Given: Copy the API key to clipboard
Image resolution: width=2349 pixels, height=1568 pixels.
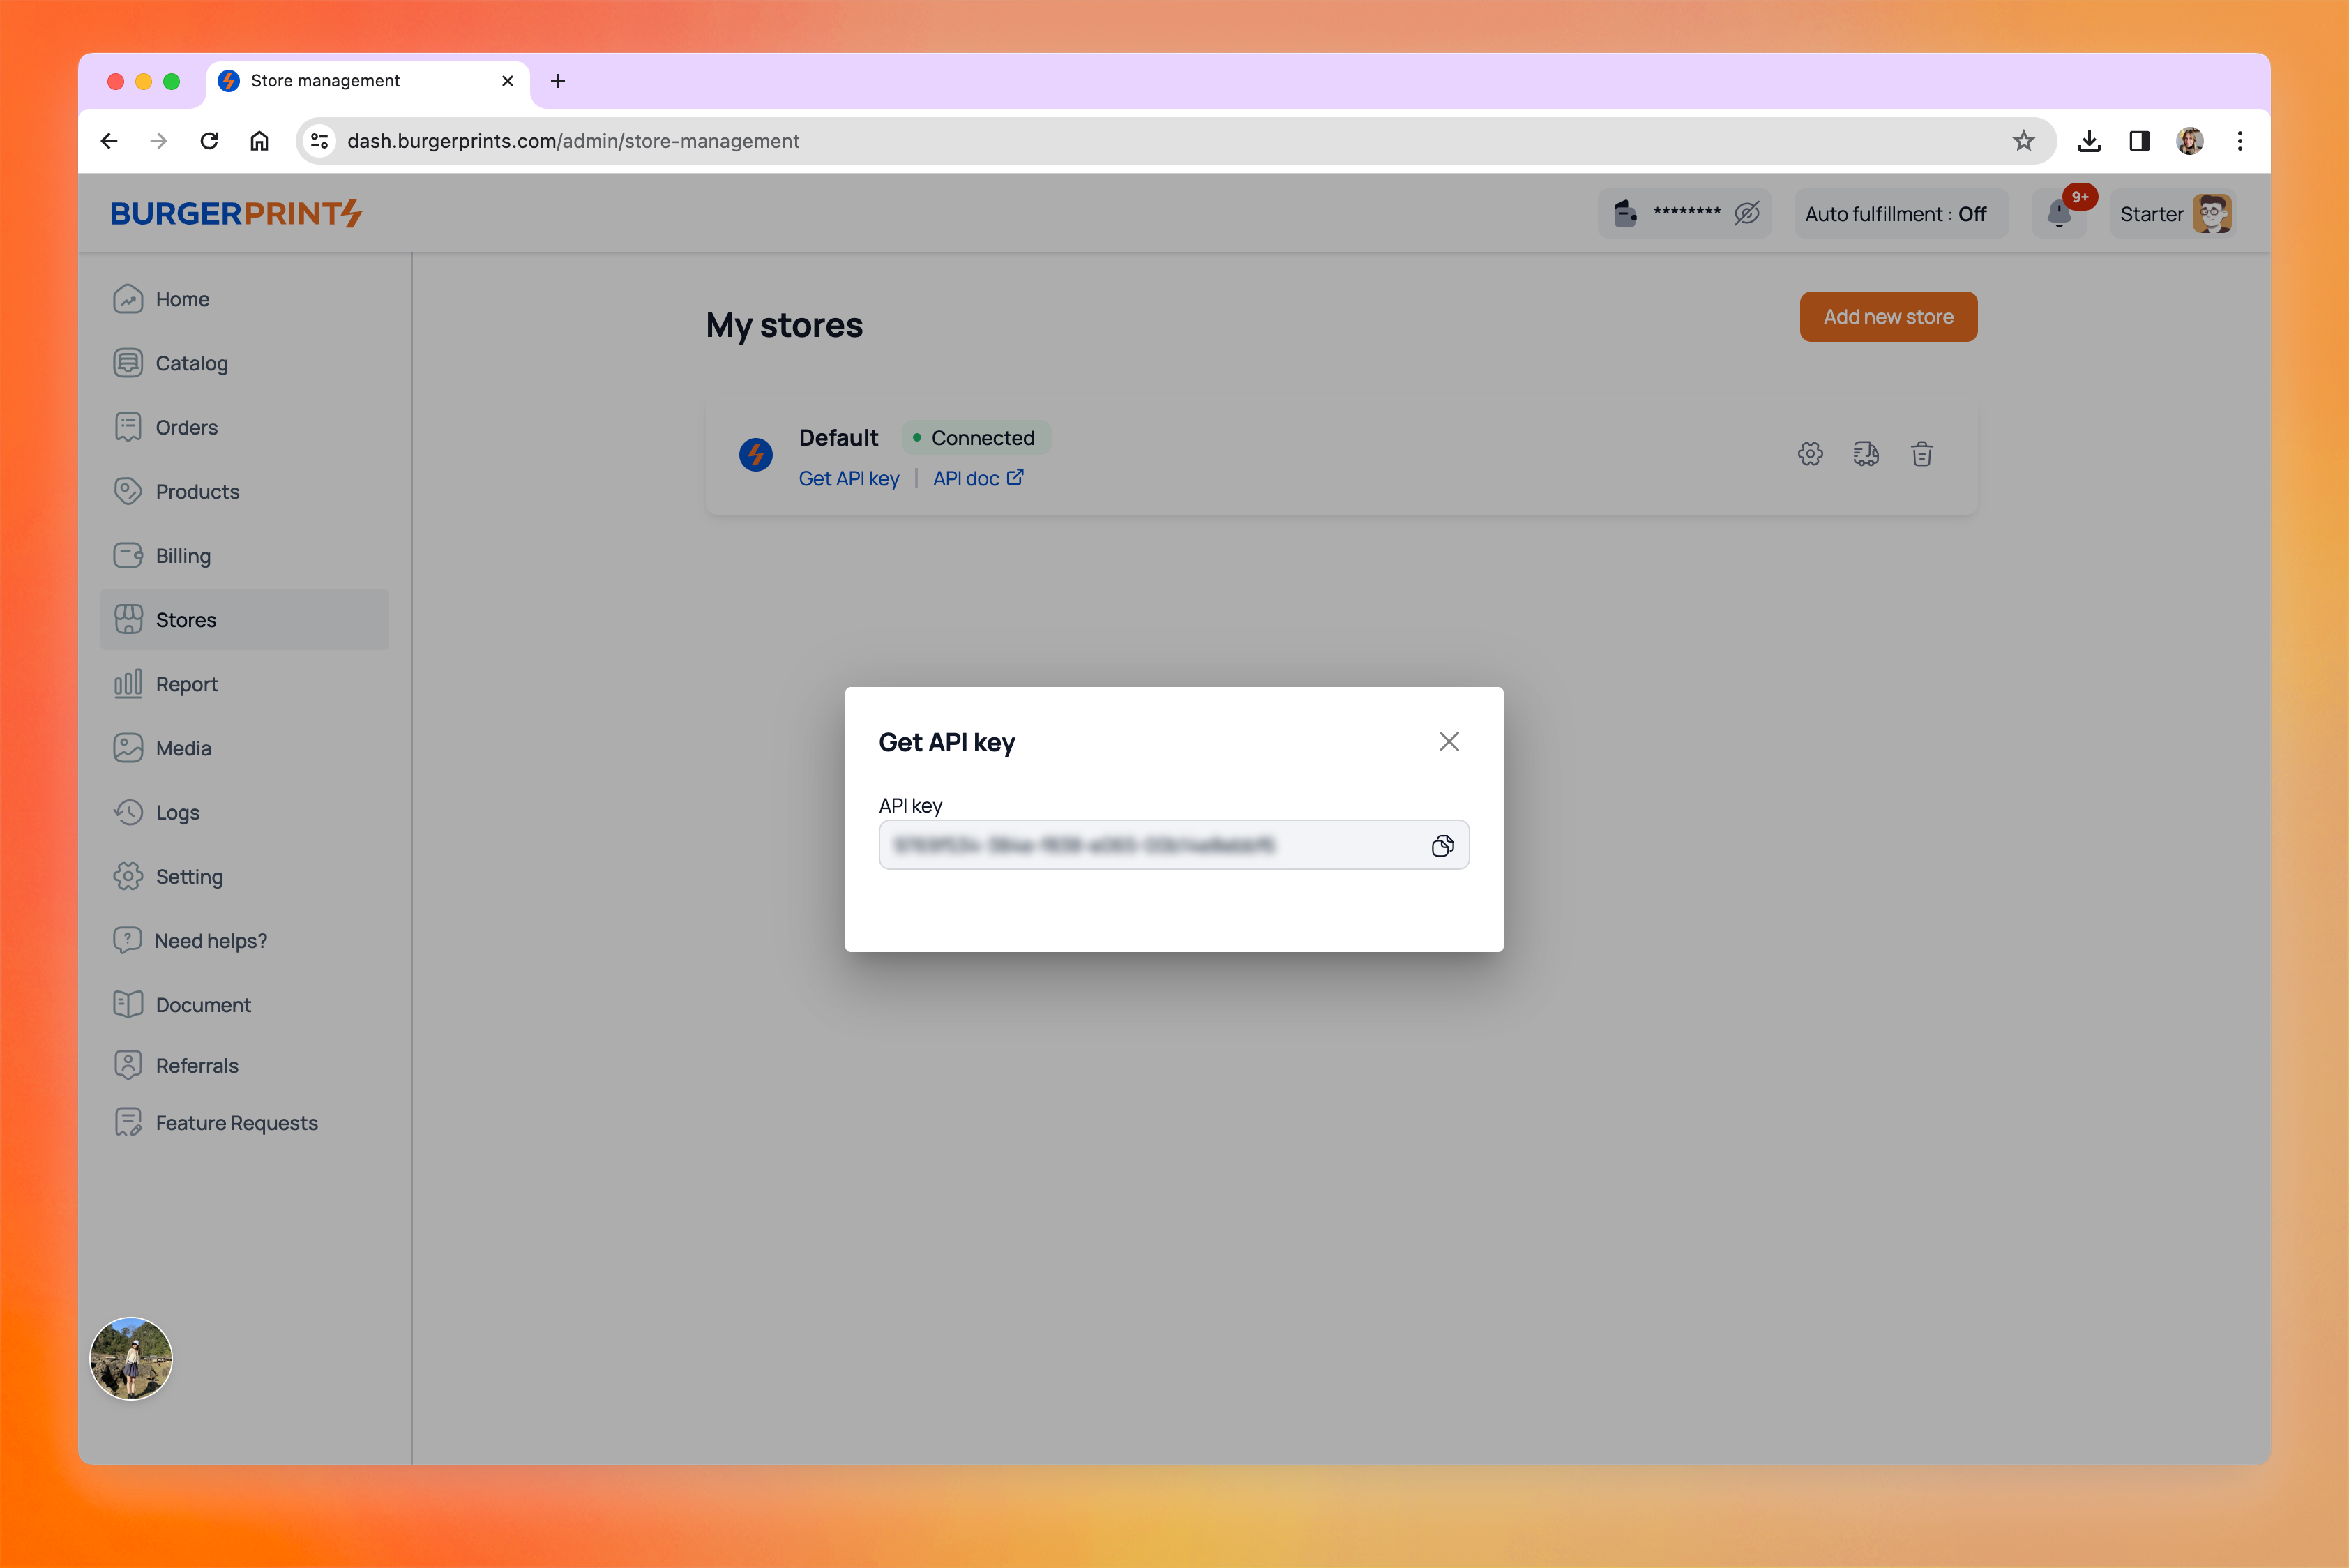Looking at the screenshot, I should (x=1441, y=846).
